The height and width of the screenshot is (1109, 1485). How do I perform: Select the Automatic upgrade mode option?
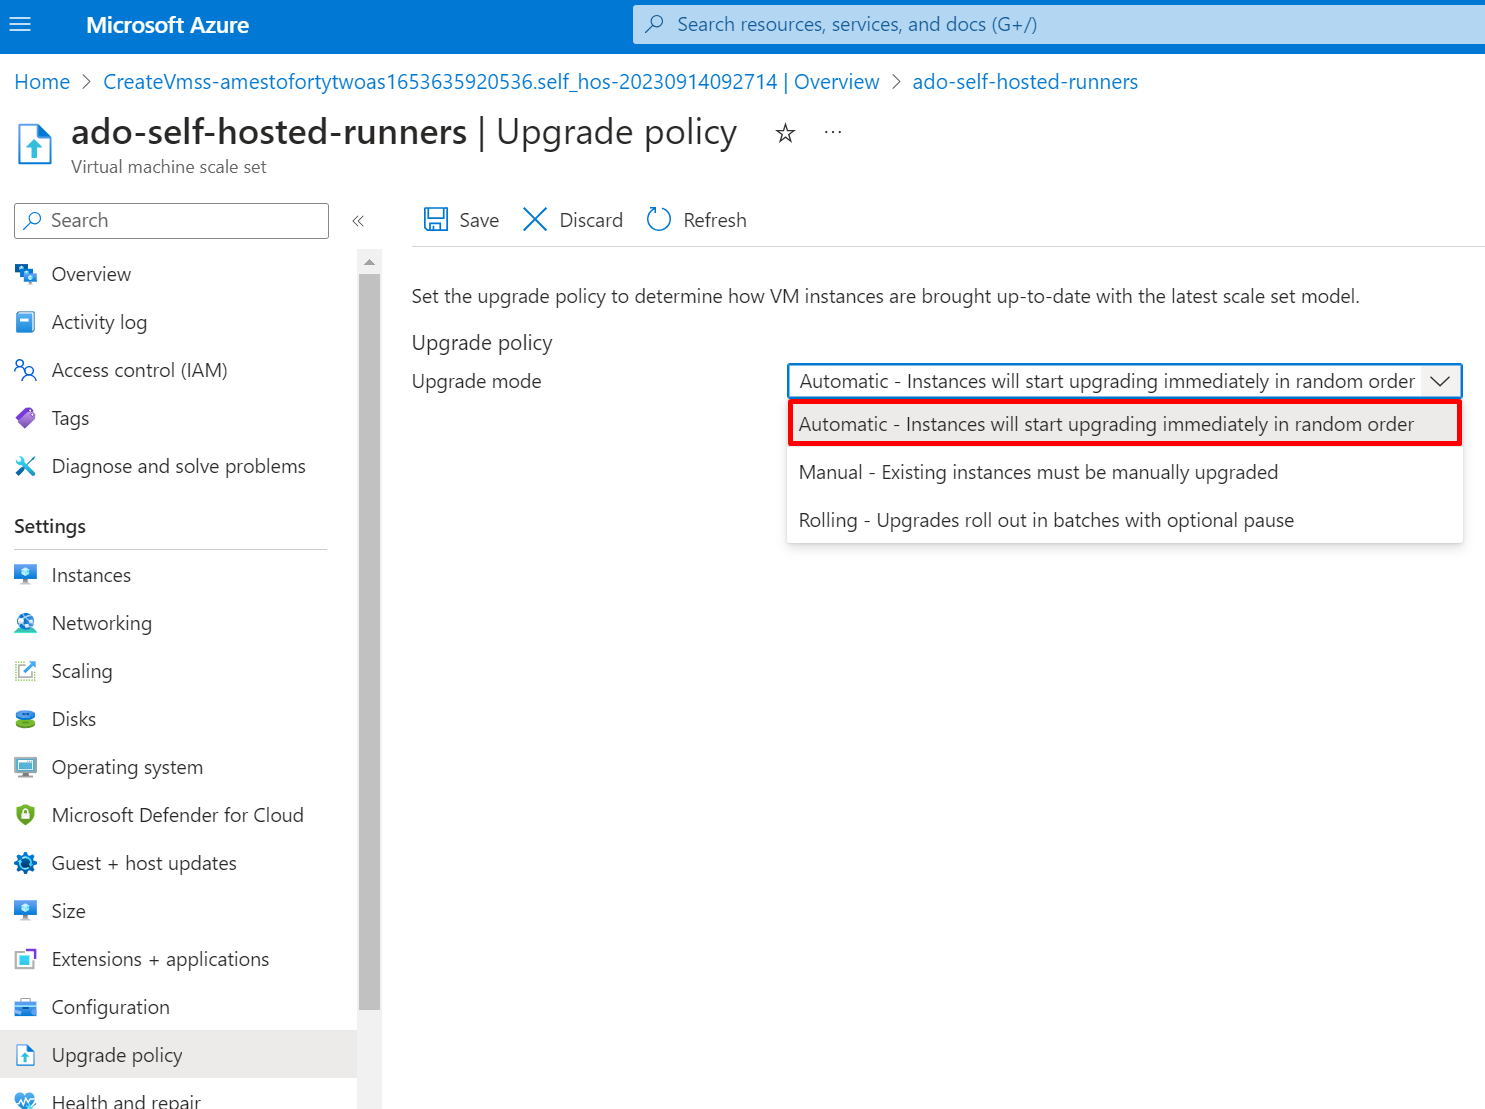(1105, 424)
